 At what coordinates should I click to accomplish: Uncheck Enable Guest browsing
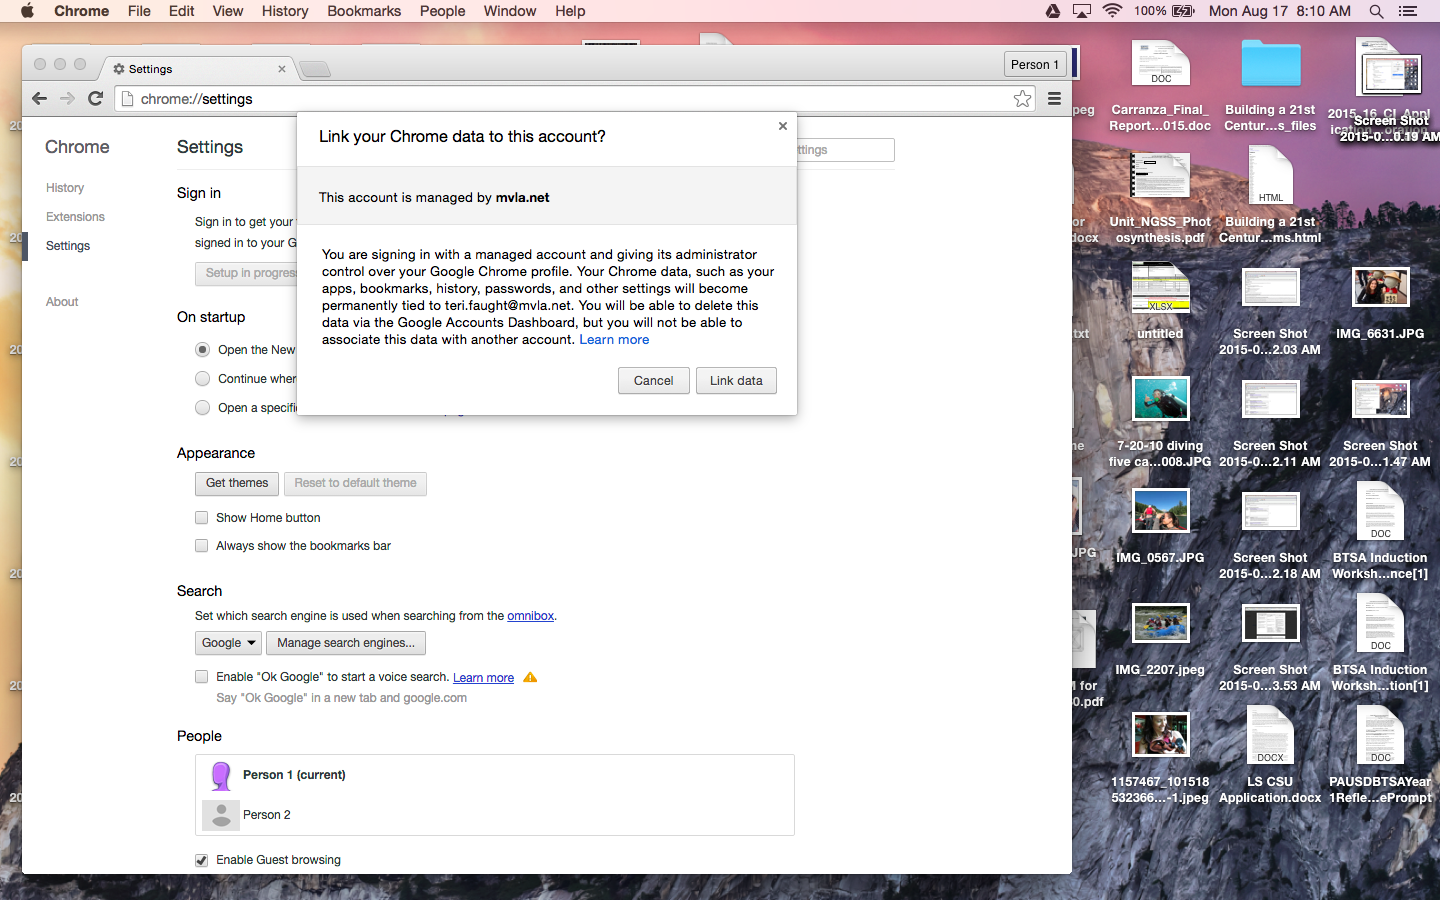[x=202, y=860]
